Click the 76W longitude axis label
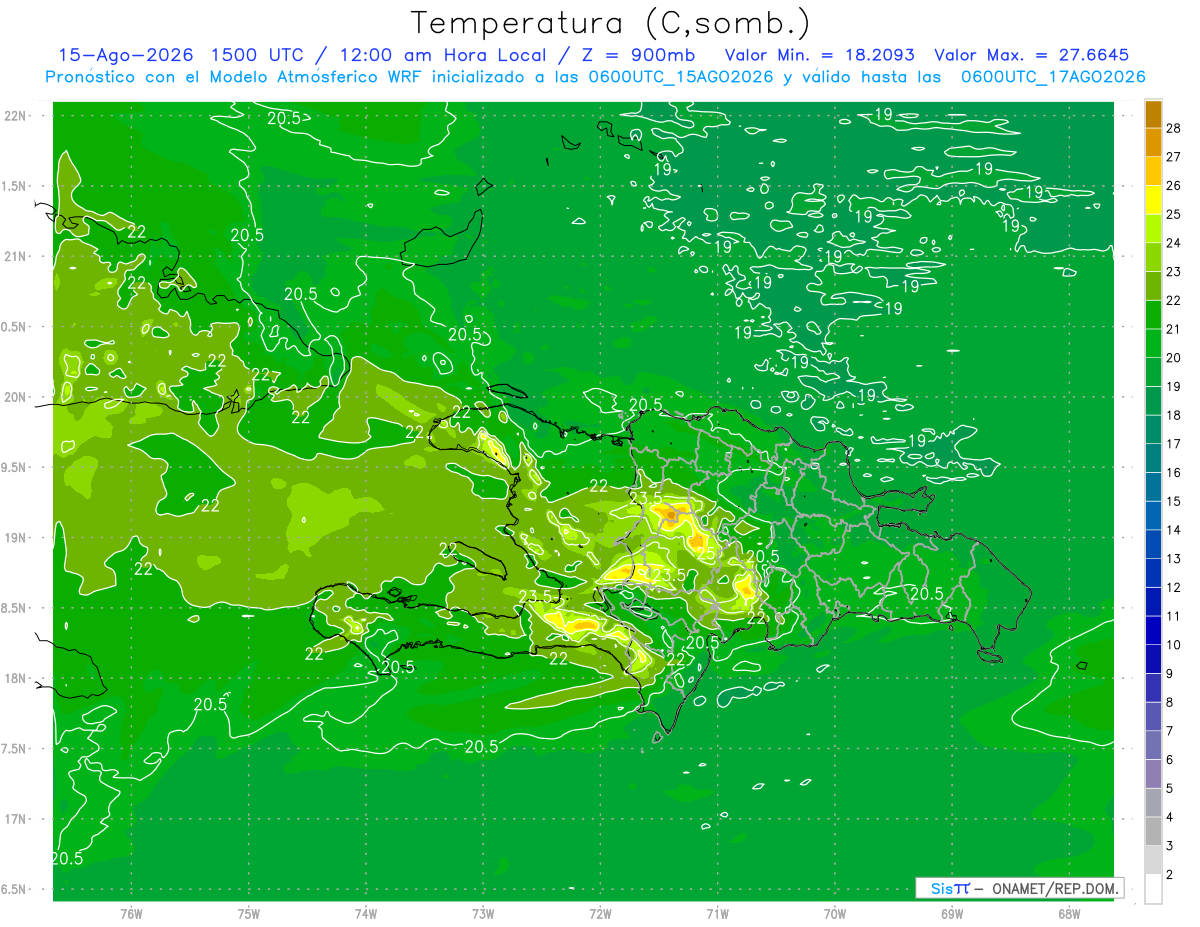 131,912
